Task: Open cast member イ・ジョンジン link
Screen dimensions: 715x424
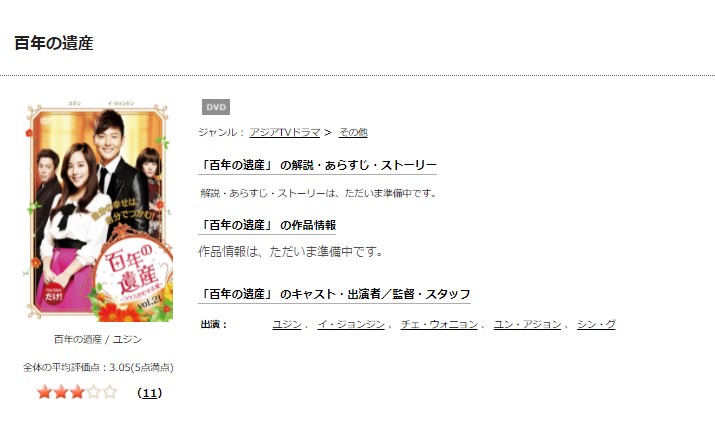Action: (x=351, y=324)
